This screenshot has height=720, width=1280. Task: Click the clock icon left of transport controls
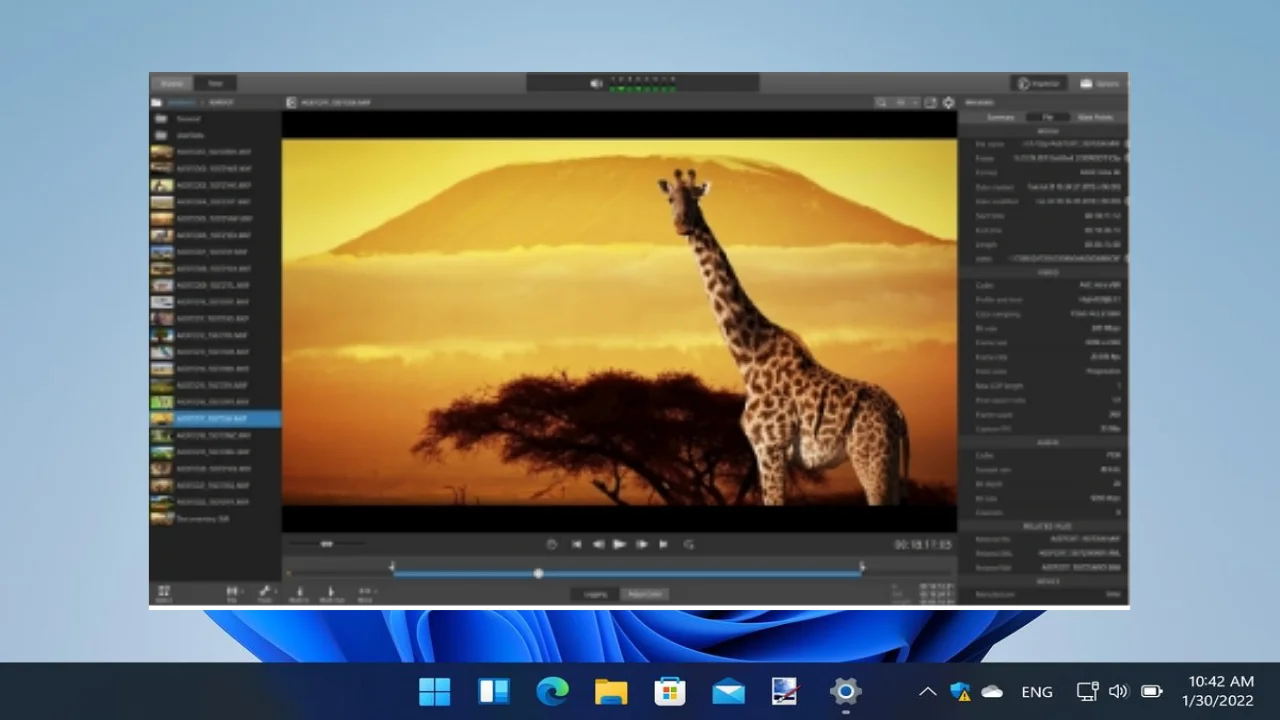(551, 544)
